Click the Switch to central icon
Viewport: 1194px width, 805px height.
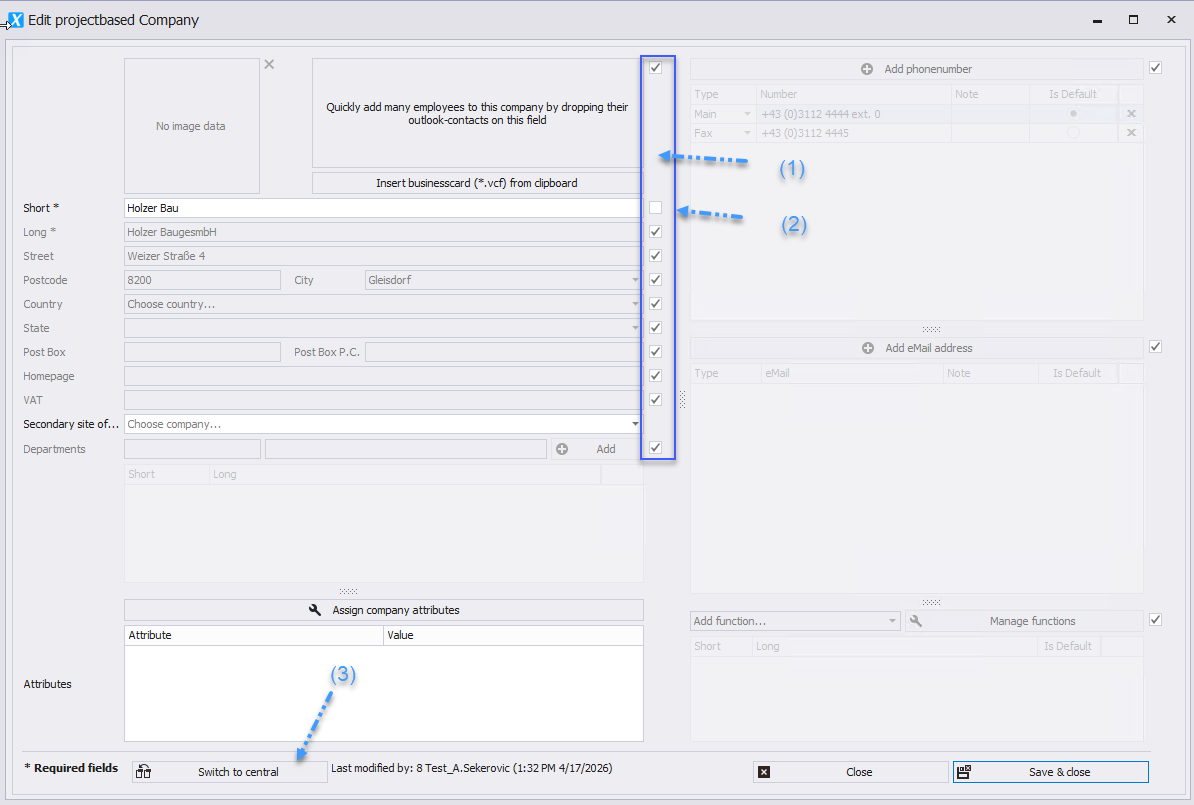pyautogui.click(x=143, y=772)
